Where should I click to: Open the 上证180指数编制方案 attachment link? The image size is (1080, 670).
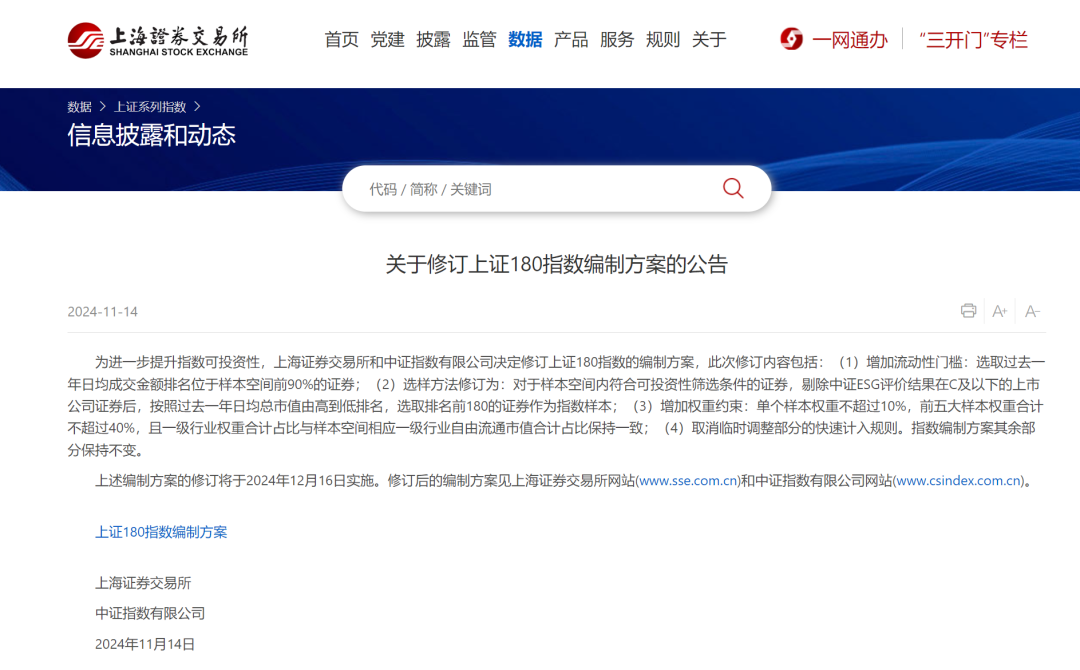tap(161, 532)
